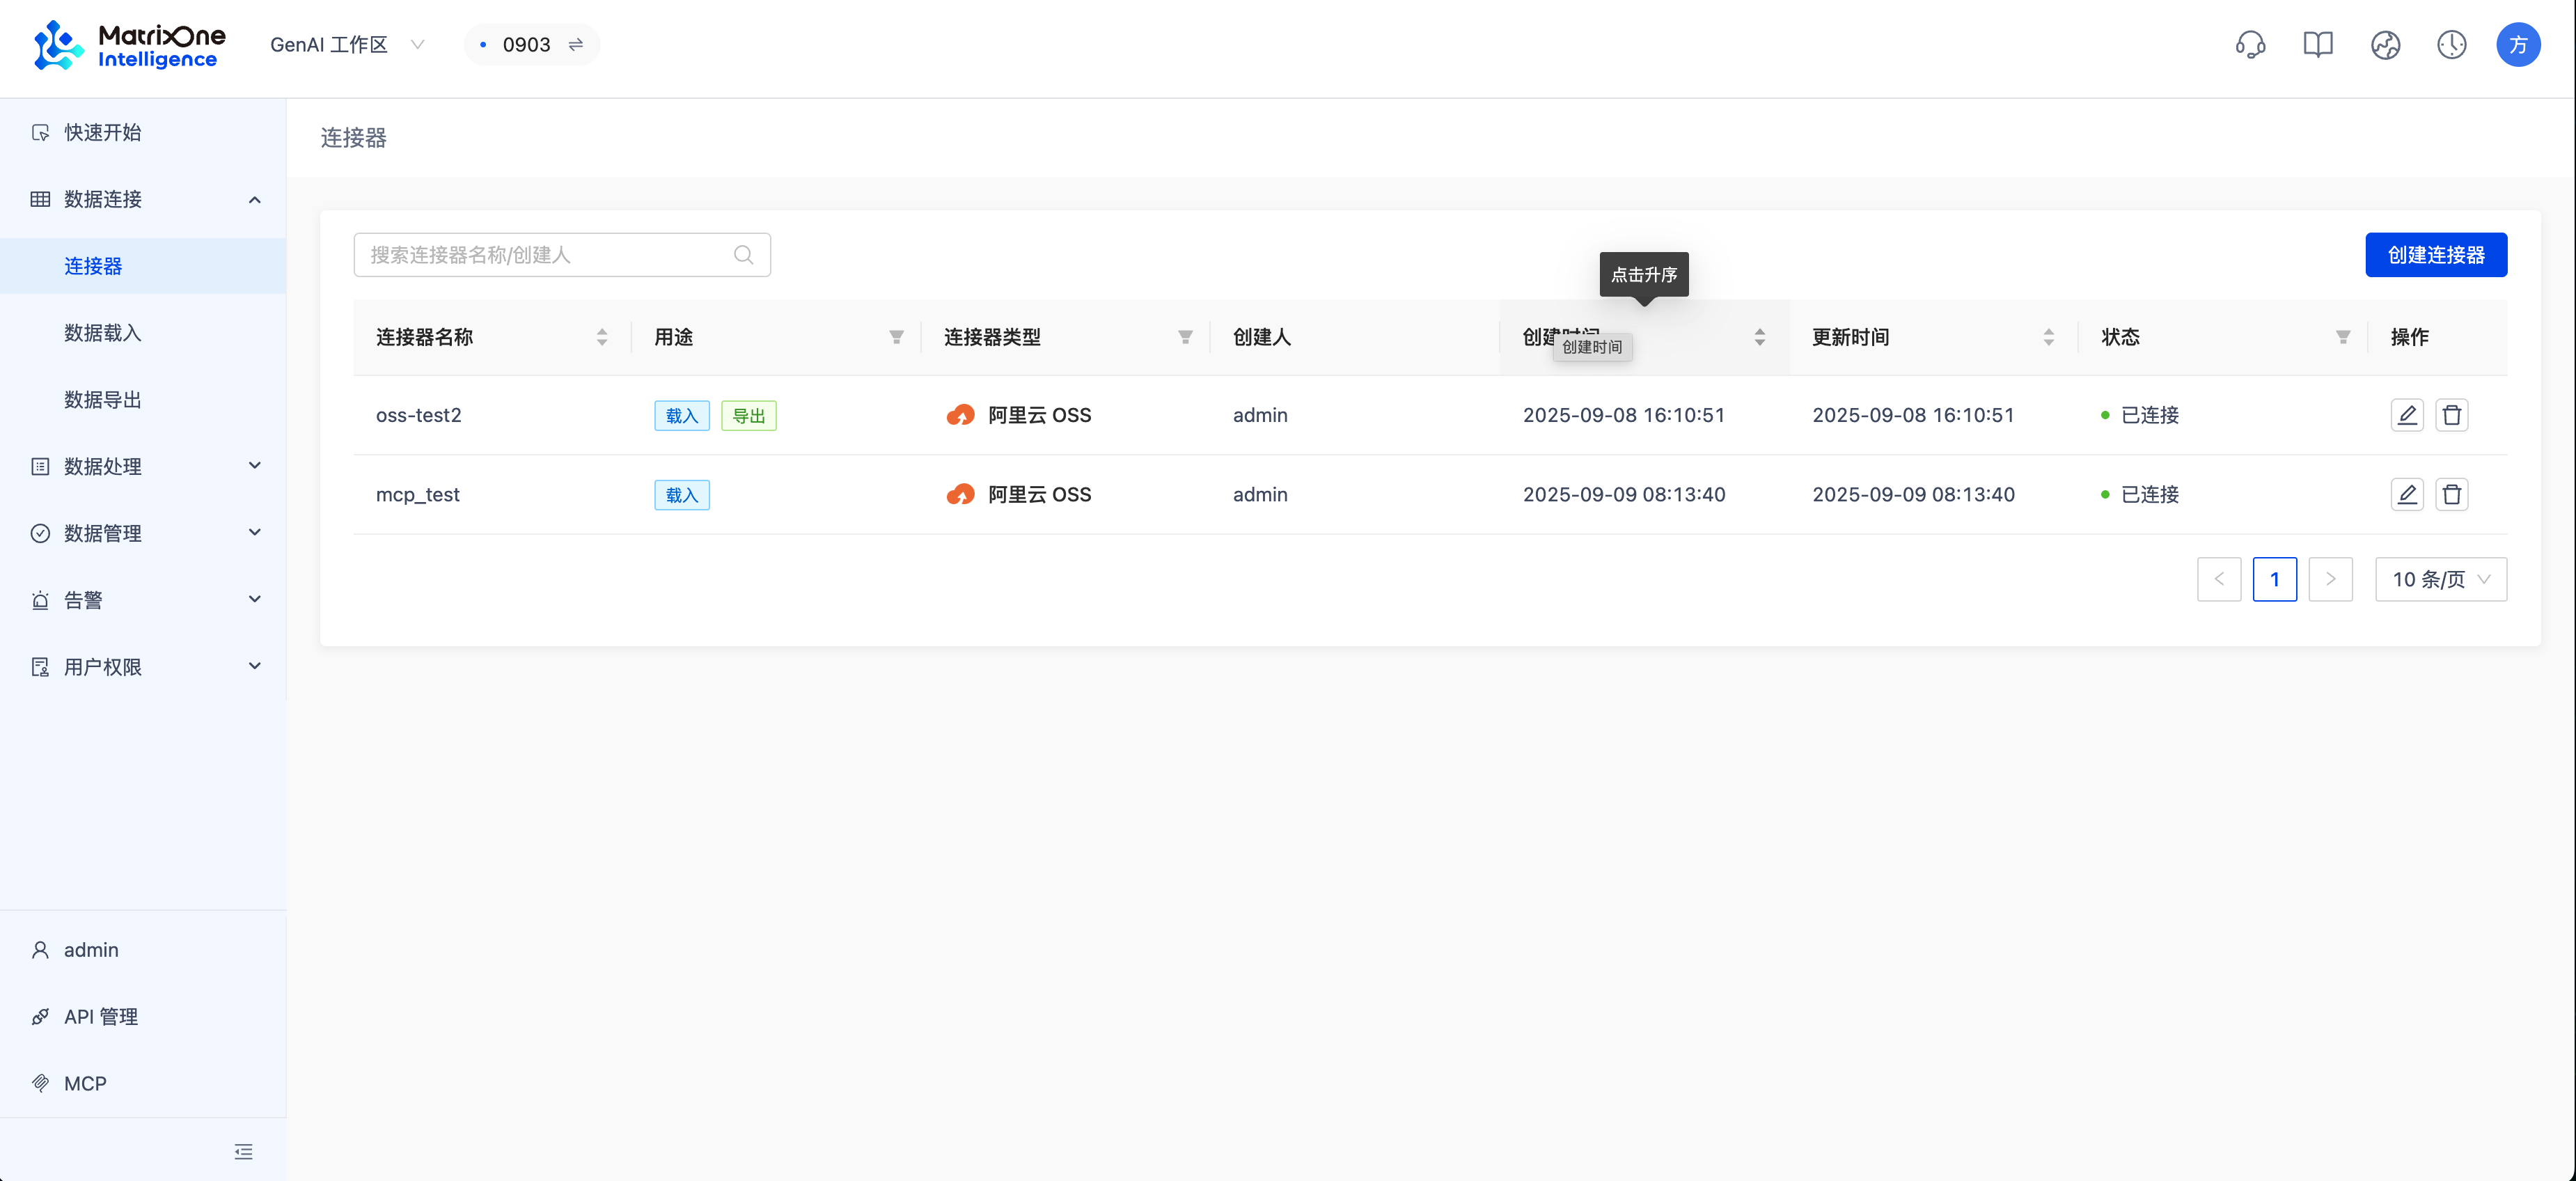Image resolution: width=2576 pixels, height=1181 pixels.
Task: Filter the 状态 column
Action: [x=2342, y=337]
